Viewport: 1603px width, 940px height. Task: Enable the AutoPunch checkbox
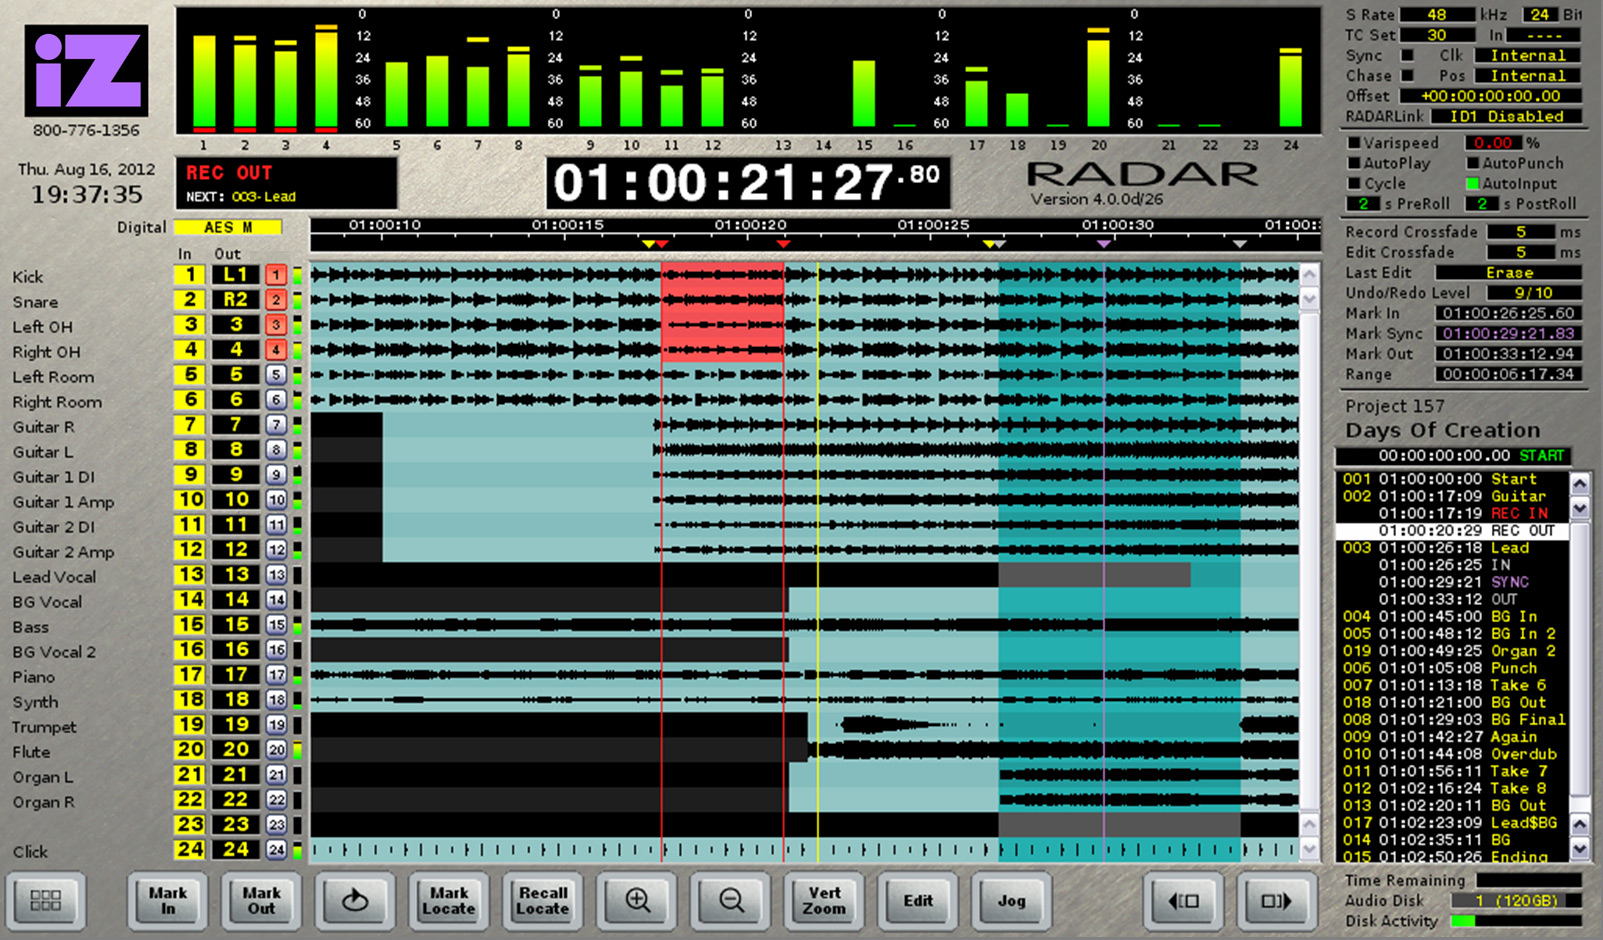pyautogui.click(x=1473, y=163)
